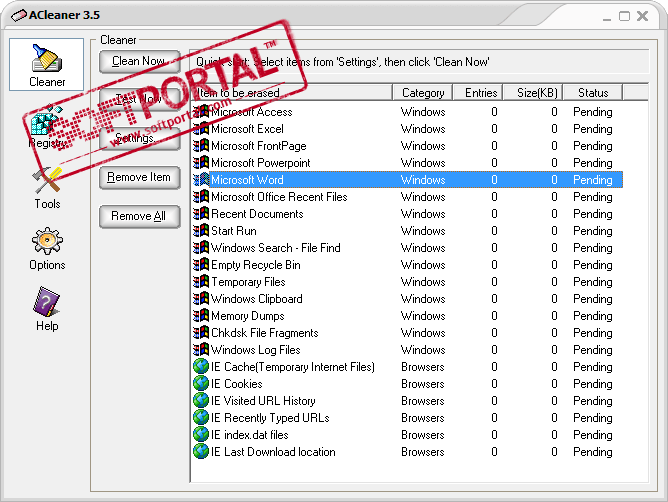Select the Memory Dumps text label
668x502 pixels.
(248, 316)
